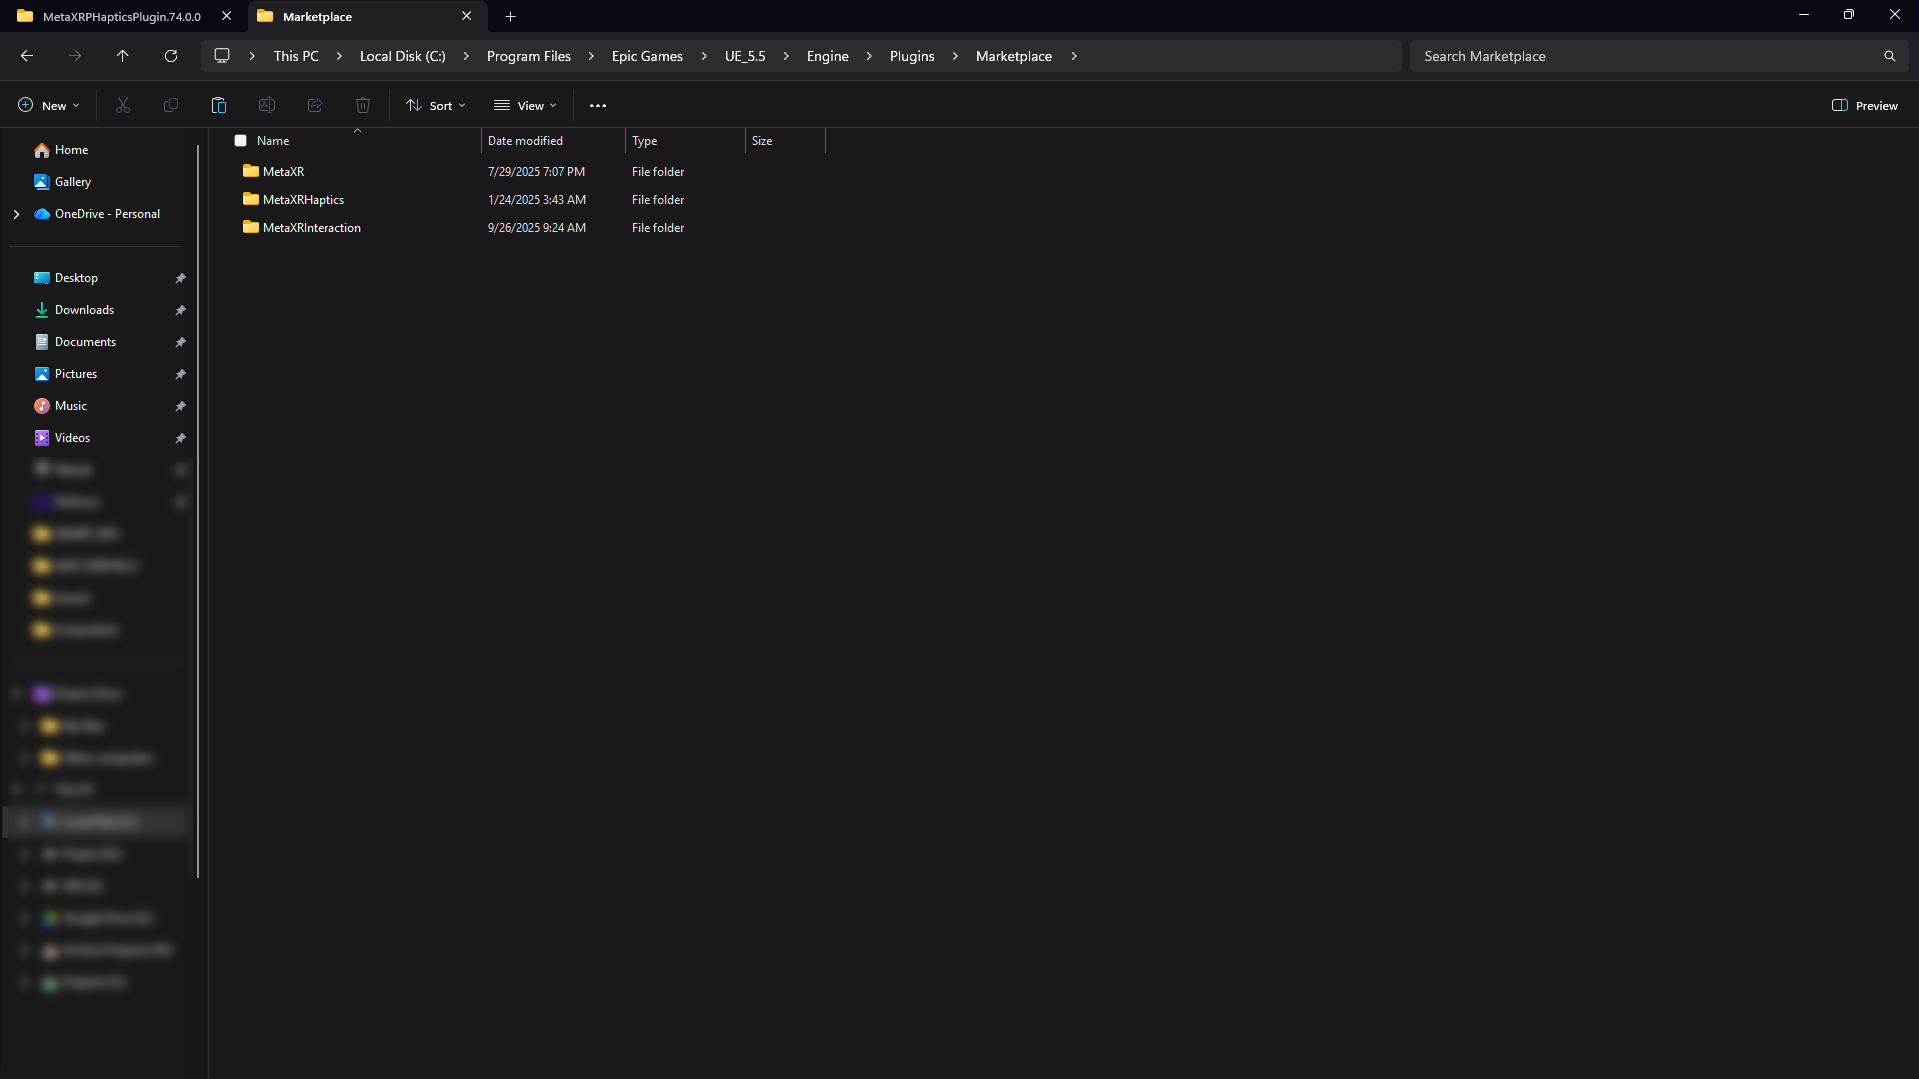Expand chevron after Marketplace in address bar
The width and height of the screenshot is (1919, 1079).
pos(1074,56)
